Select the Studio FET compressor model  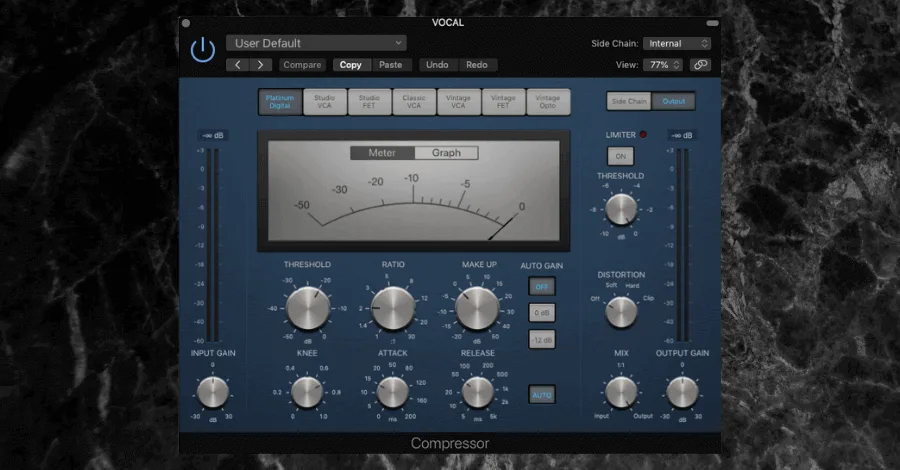click(370, 102)
